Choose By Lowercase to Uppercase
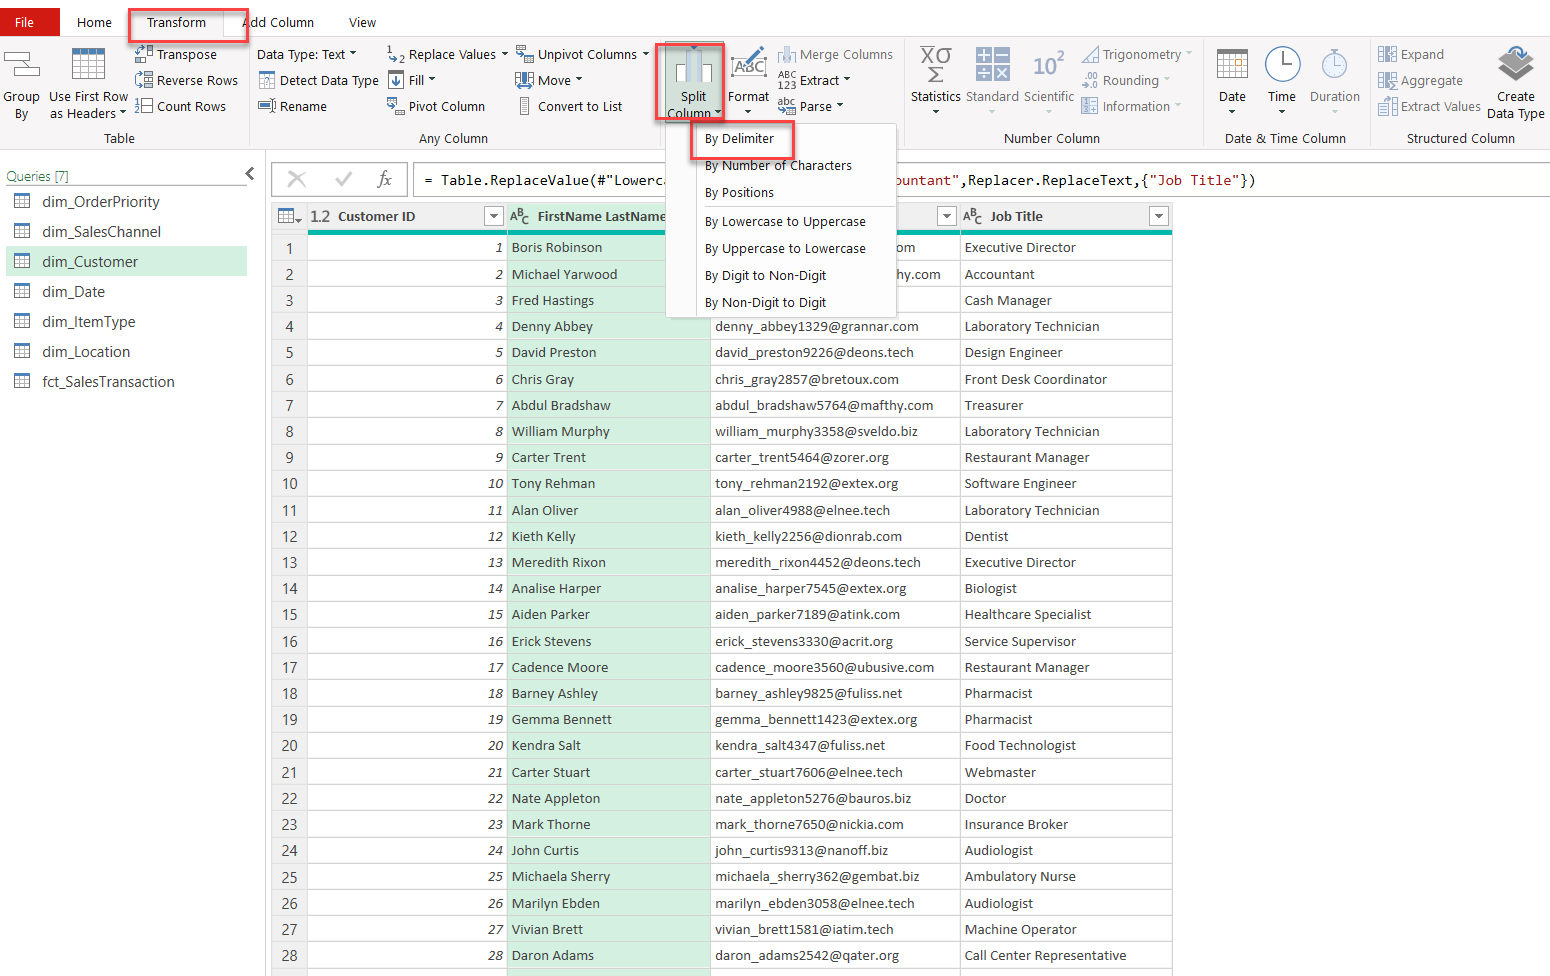 tap(785, 222)
